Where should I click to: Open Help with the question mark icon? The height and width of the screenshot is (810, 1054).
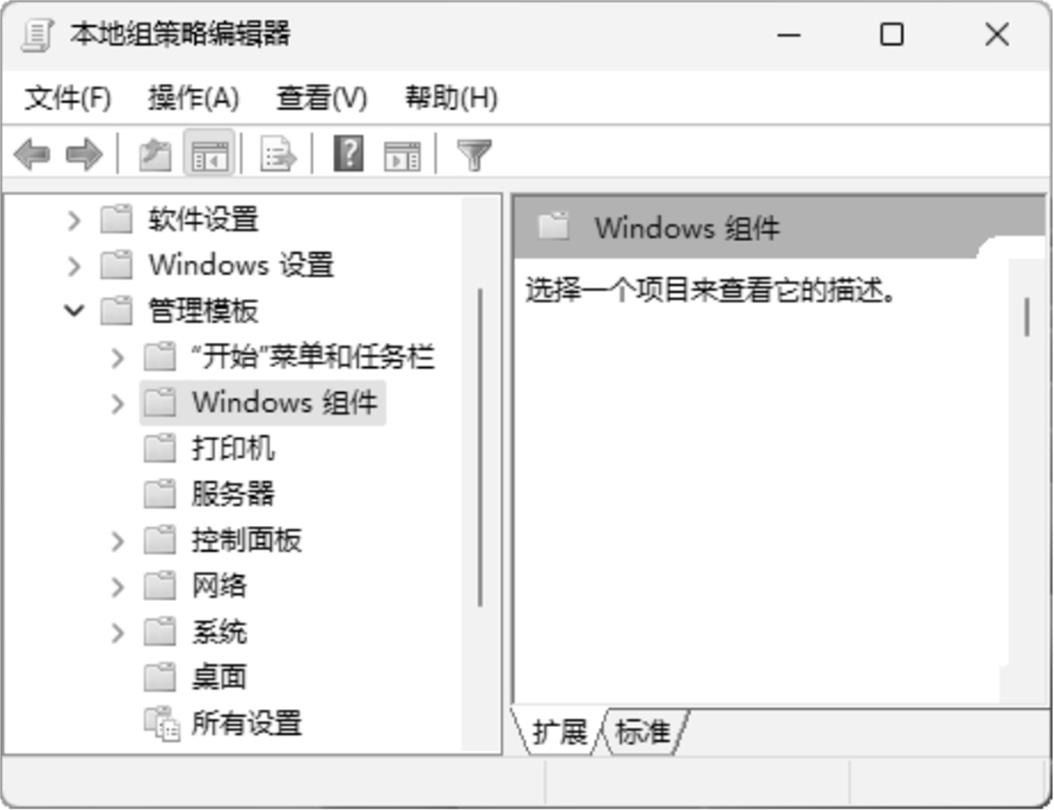coord(349,153)
